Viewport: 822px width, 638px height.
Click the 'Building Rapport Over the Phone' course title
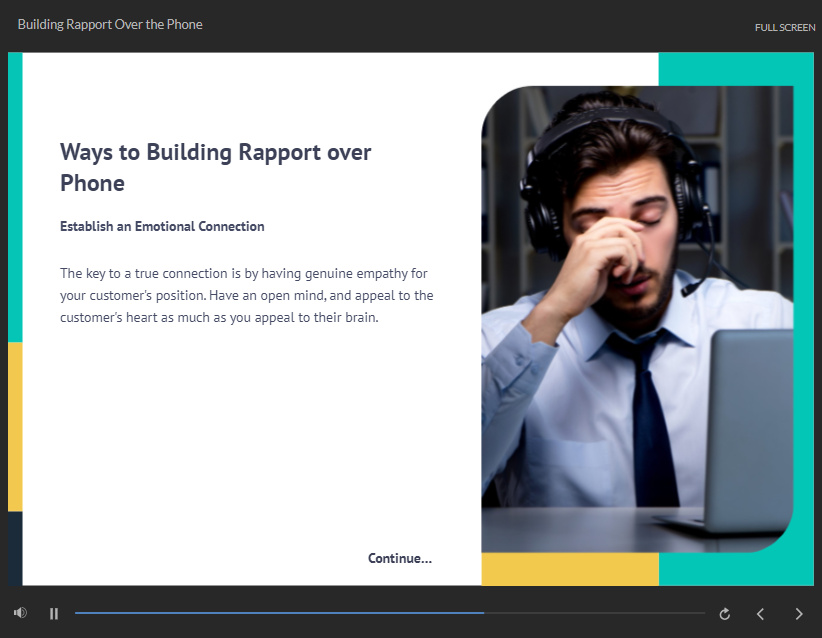[x=110, y=24]
